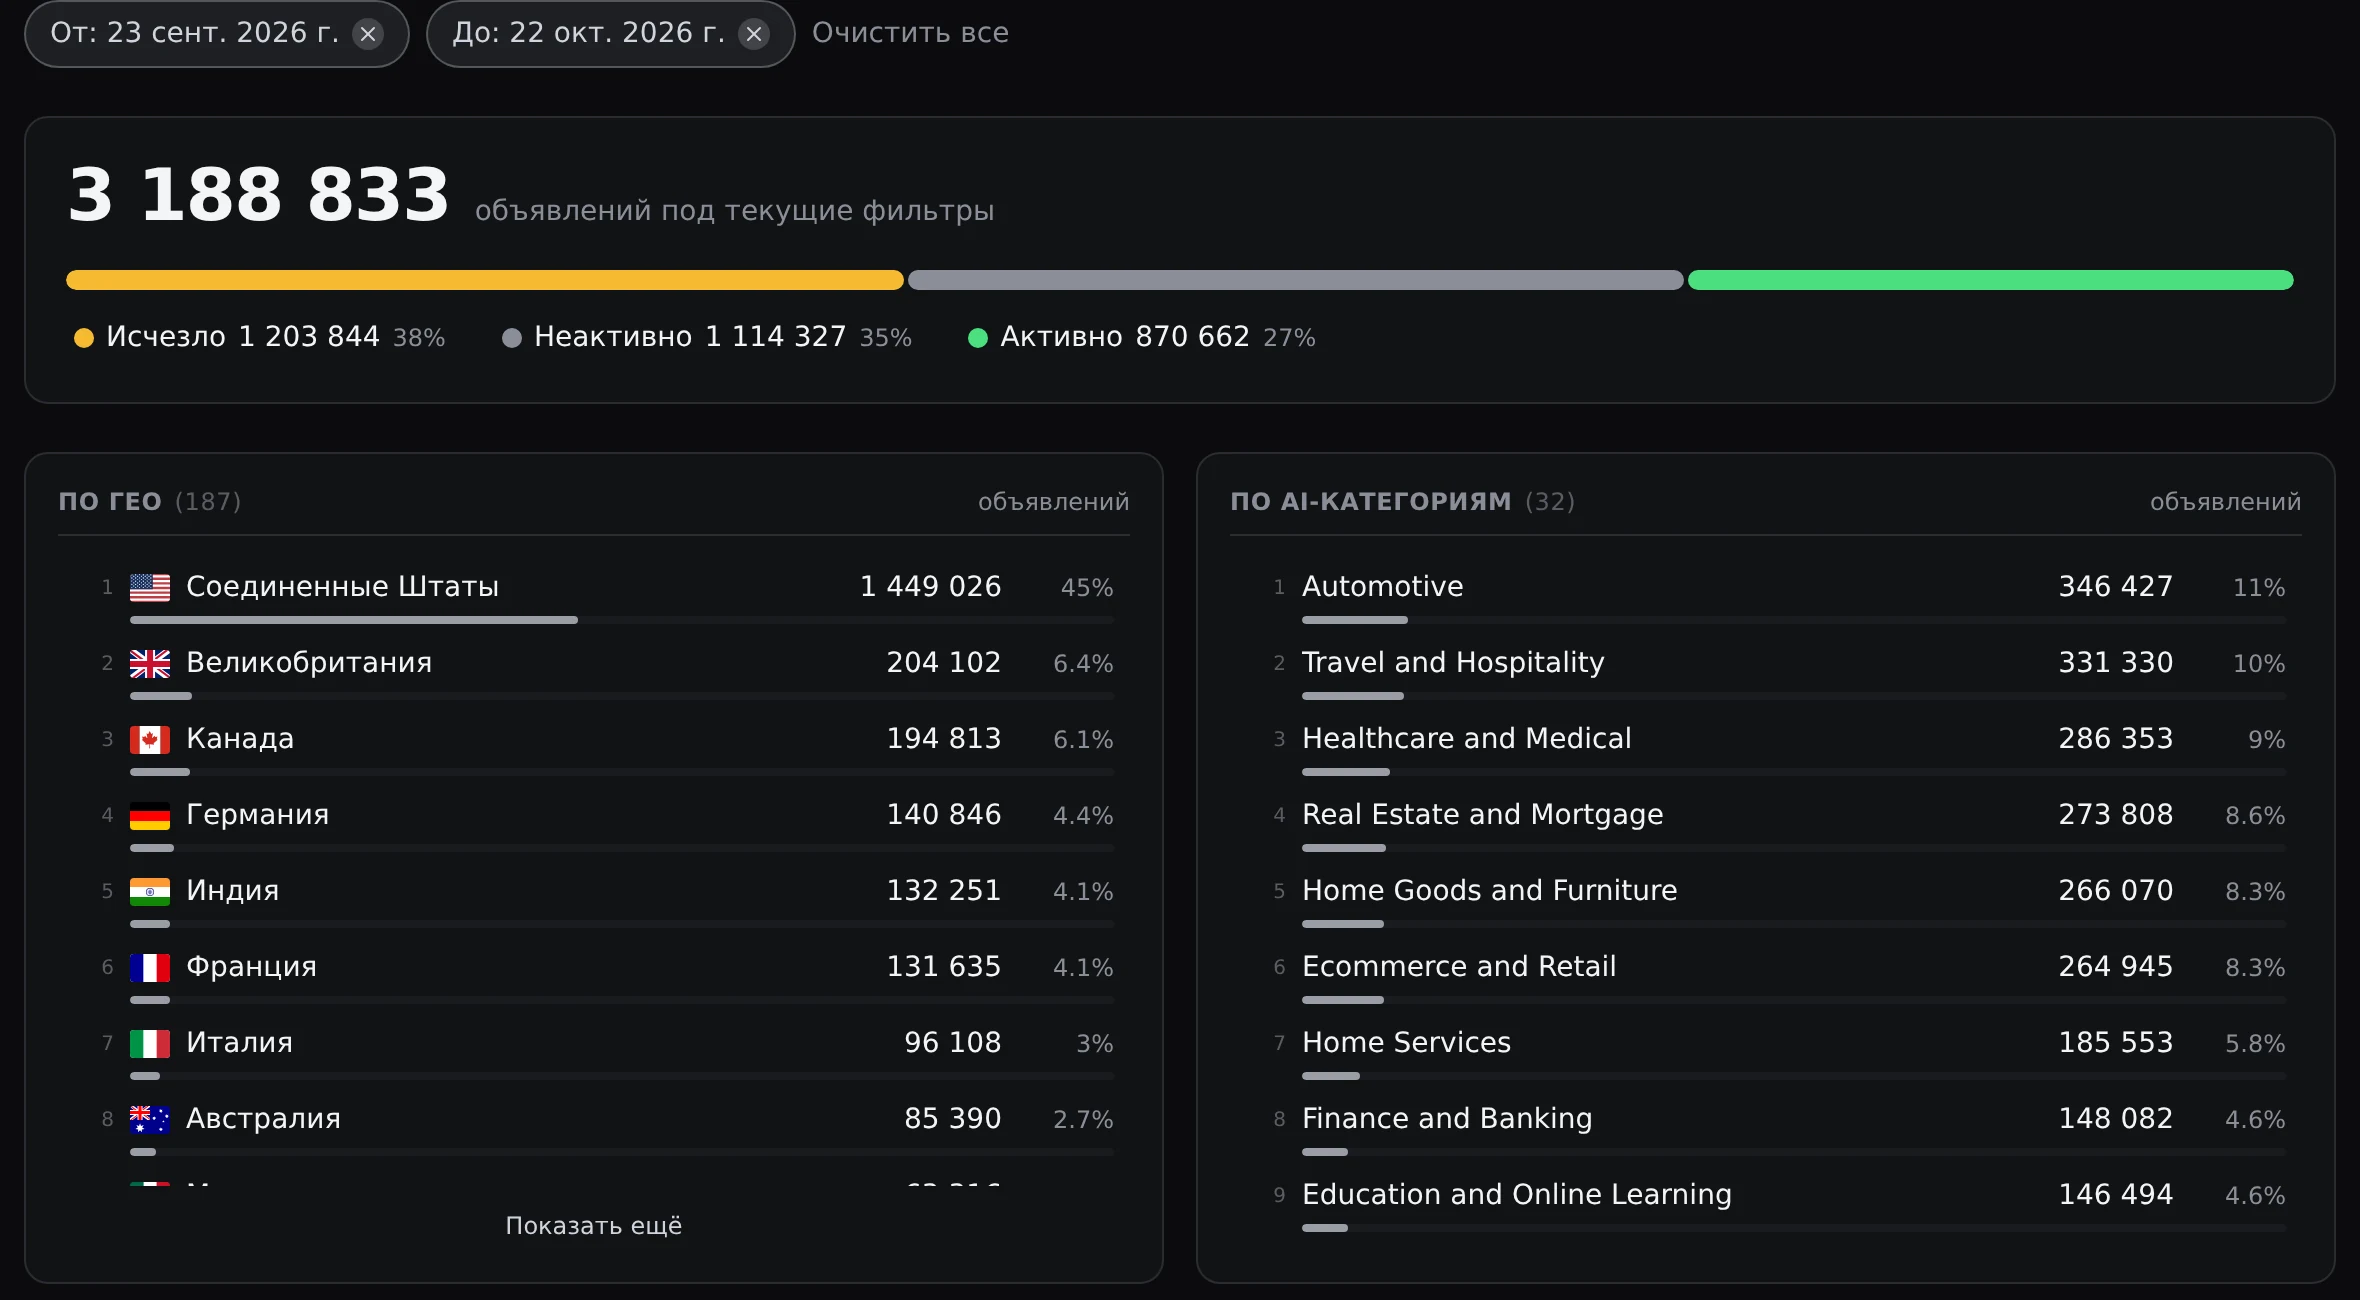Click the yellow 'Исчезло' progress segment
This screenshot has width=2360, height=1300.
click(x=485, y=280)
